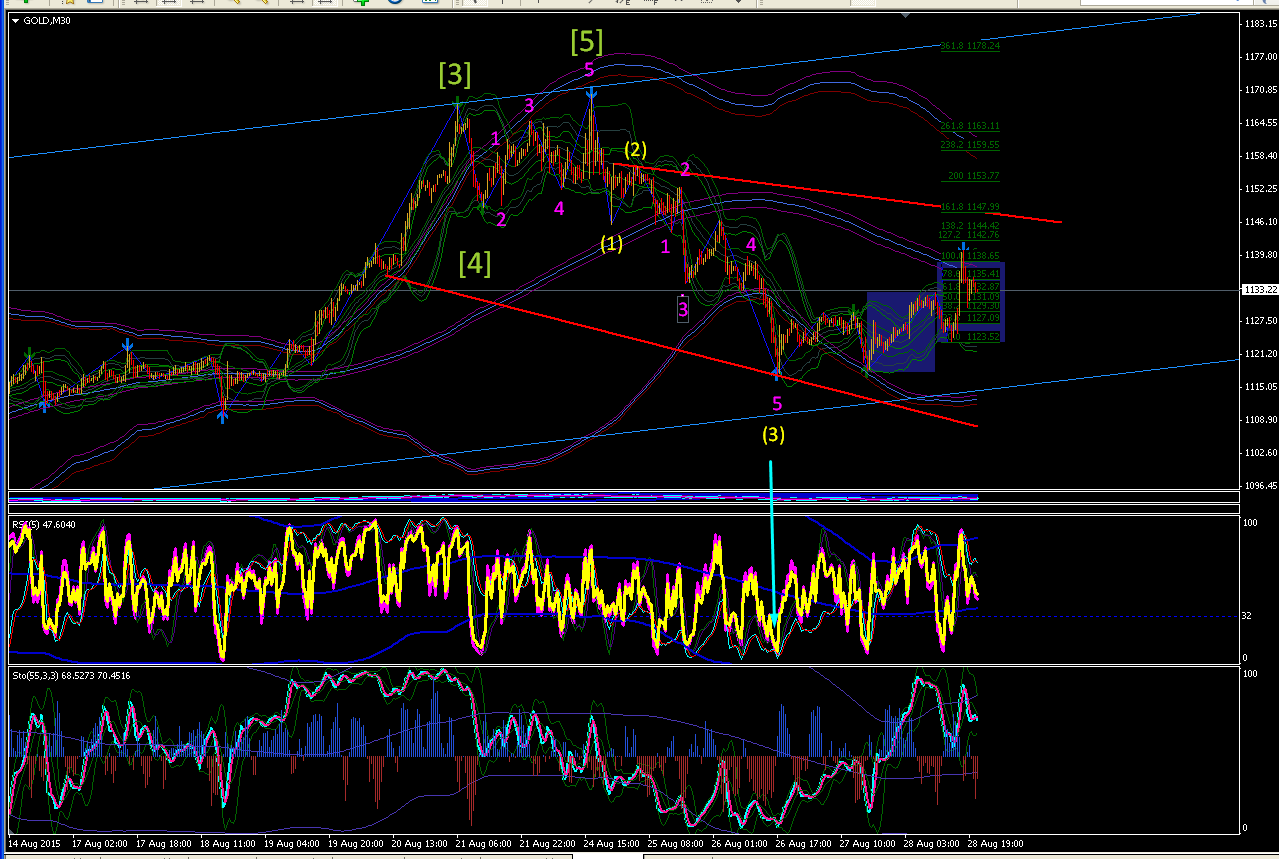Select the green [4] wave label

475,263
